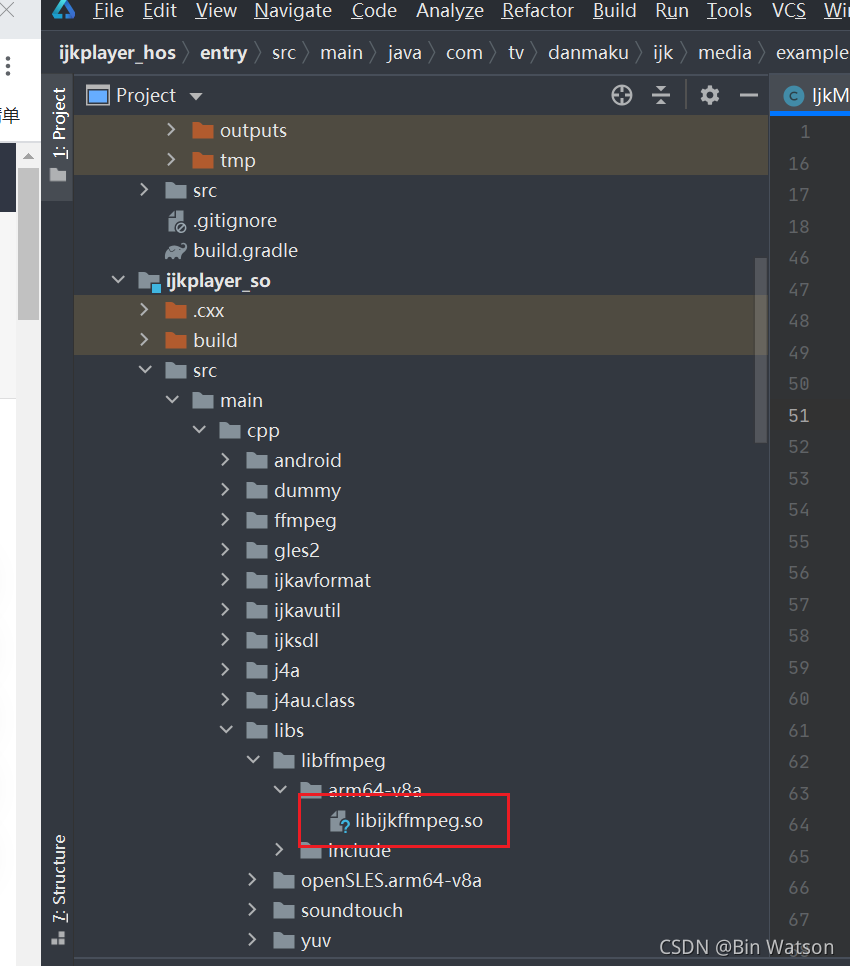Expand the .cxx folder
Viewport: 850px width, 966px height.
[144, 309]
